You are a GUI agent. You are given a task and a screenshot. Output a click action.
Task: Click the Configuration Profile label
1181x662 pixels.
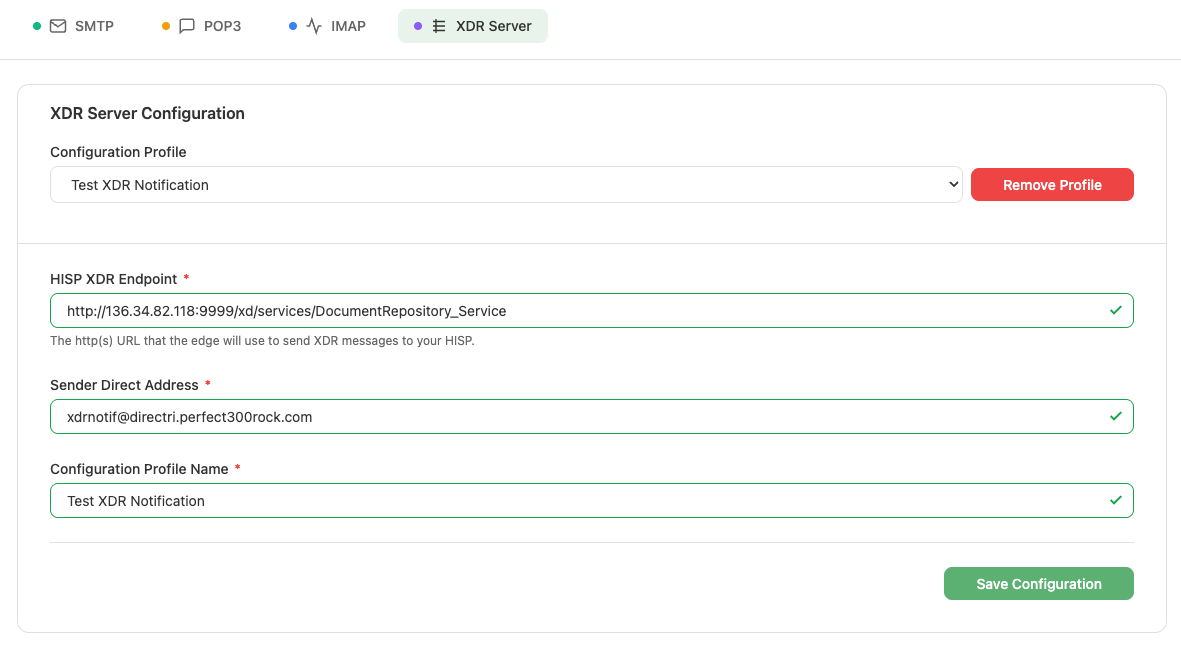coord(118,152)
